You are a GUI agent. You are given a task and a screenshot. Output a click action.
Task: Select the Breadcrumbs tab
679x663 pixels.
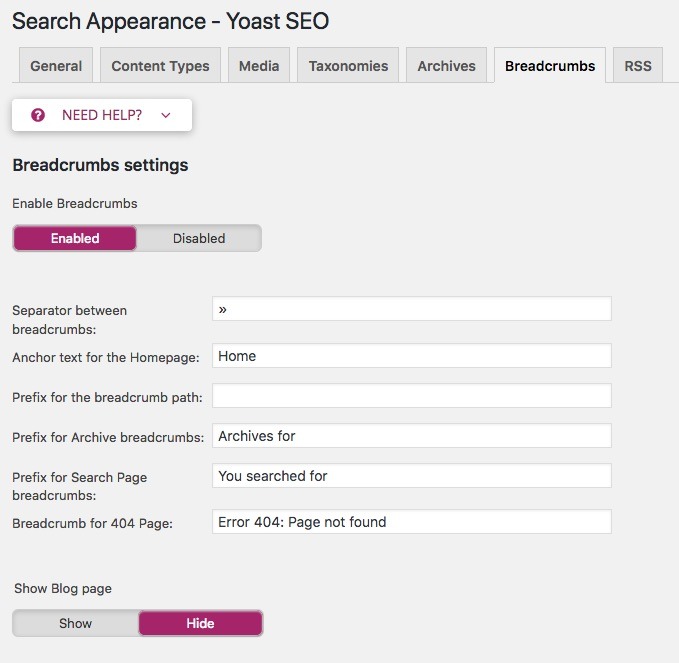[x=550, y=66]
